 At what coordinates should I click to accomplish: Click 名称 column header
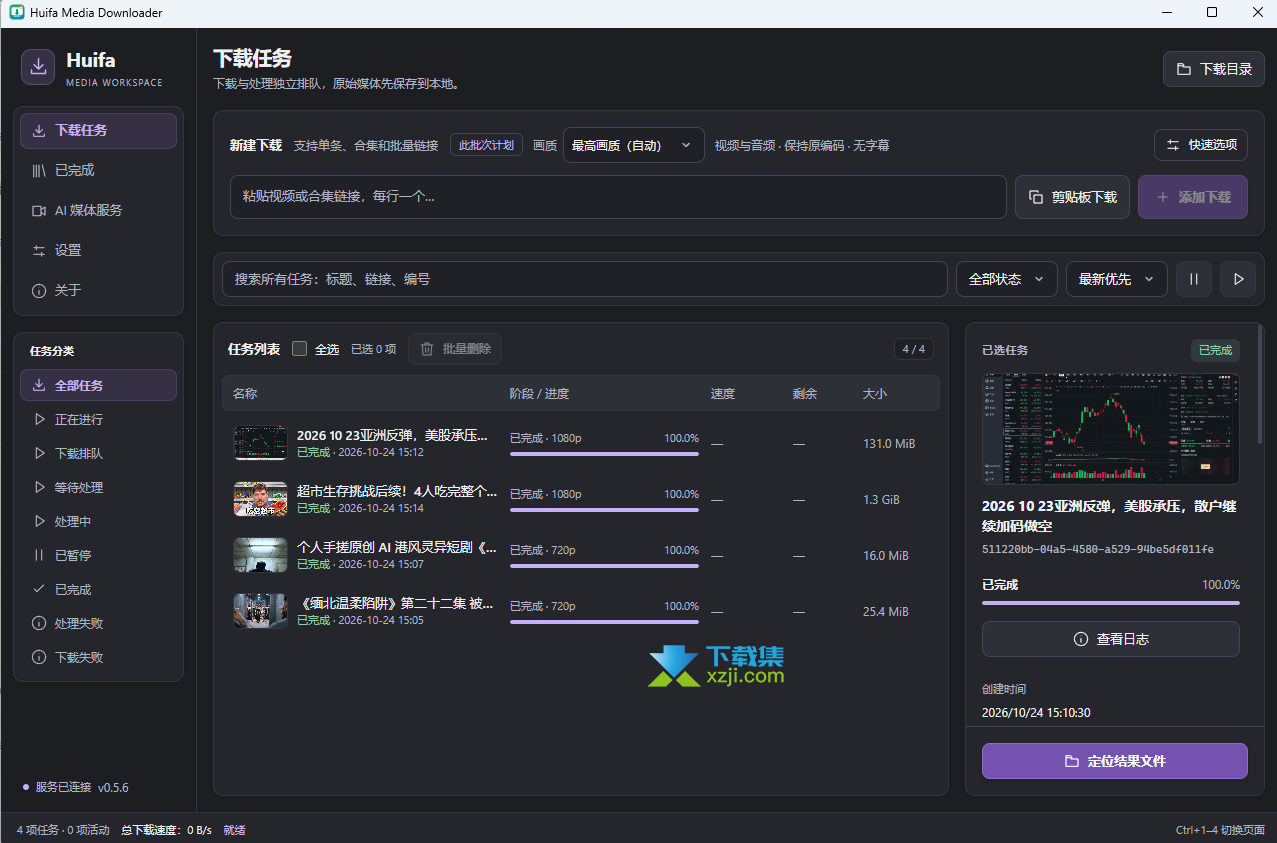(245, 394)
